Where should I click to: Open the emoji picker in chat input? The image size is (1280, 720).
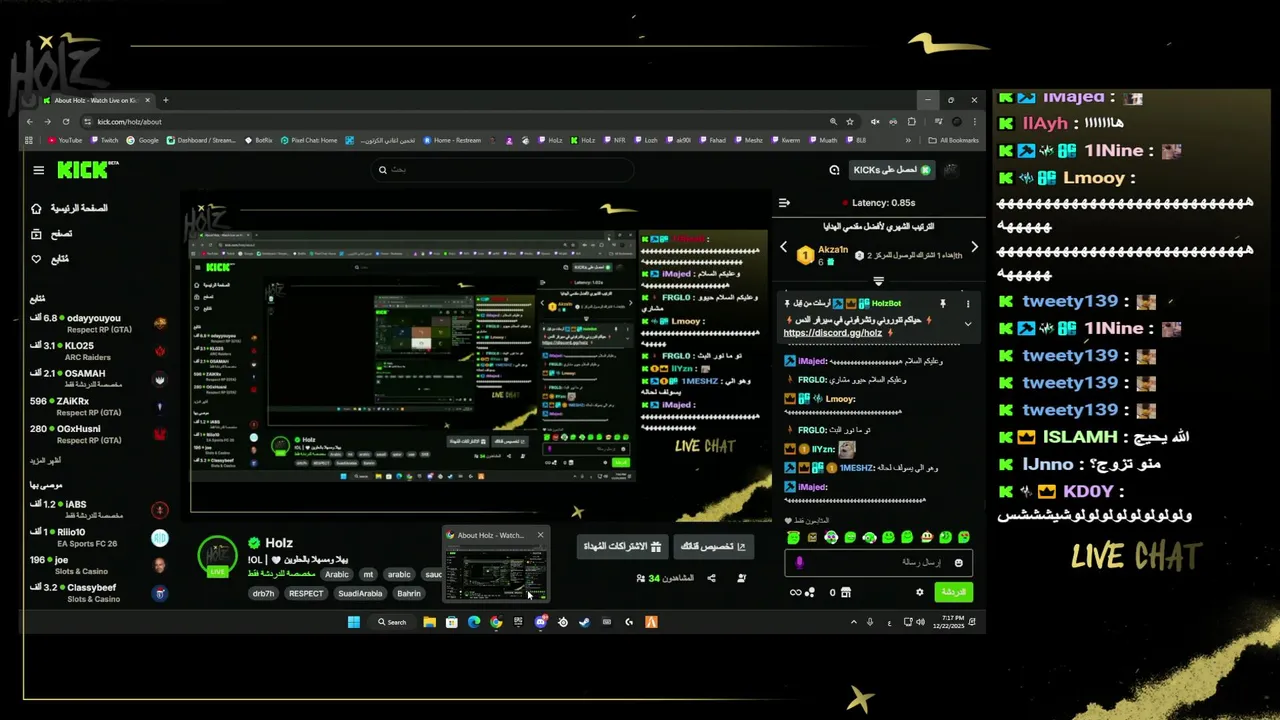[x=959, y=563]
